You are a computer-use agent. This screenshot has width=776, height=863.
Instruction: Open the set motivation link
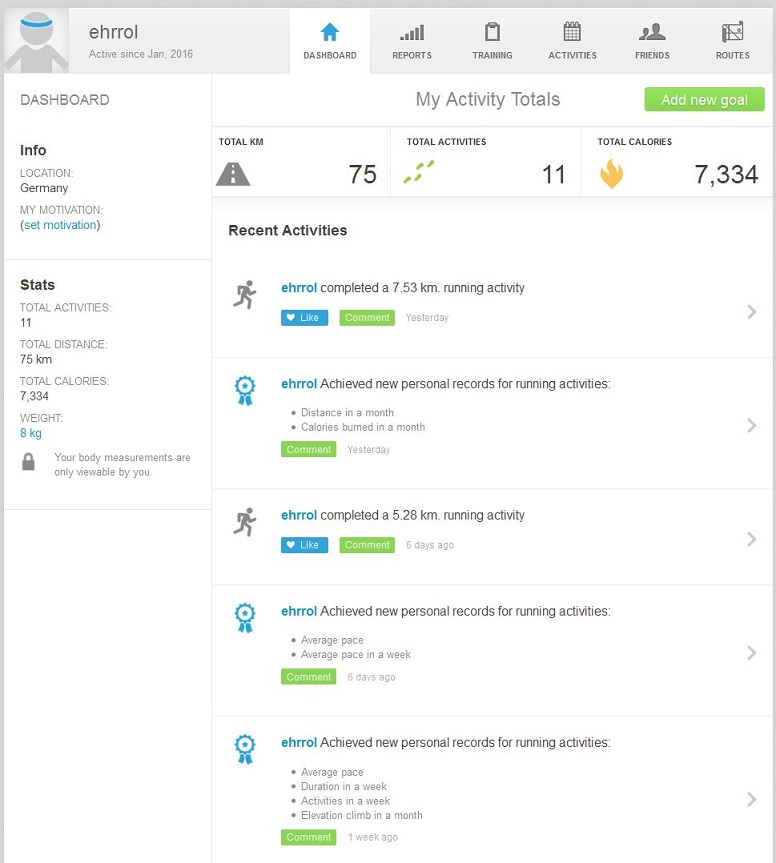[x=60, y=225]
